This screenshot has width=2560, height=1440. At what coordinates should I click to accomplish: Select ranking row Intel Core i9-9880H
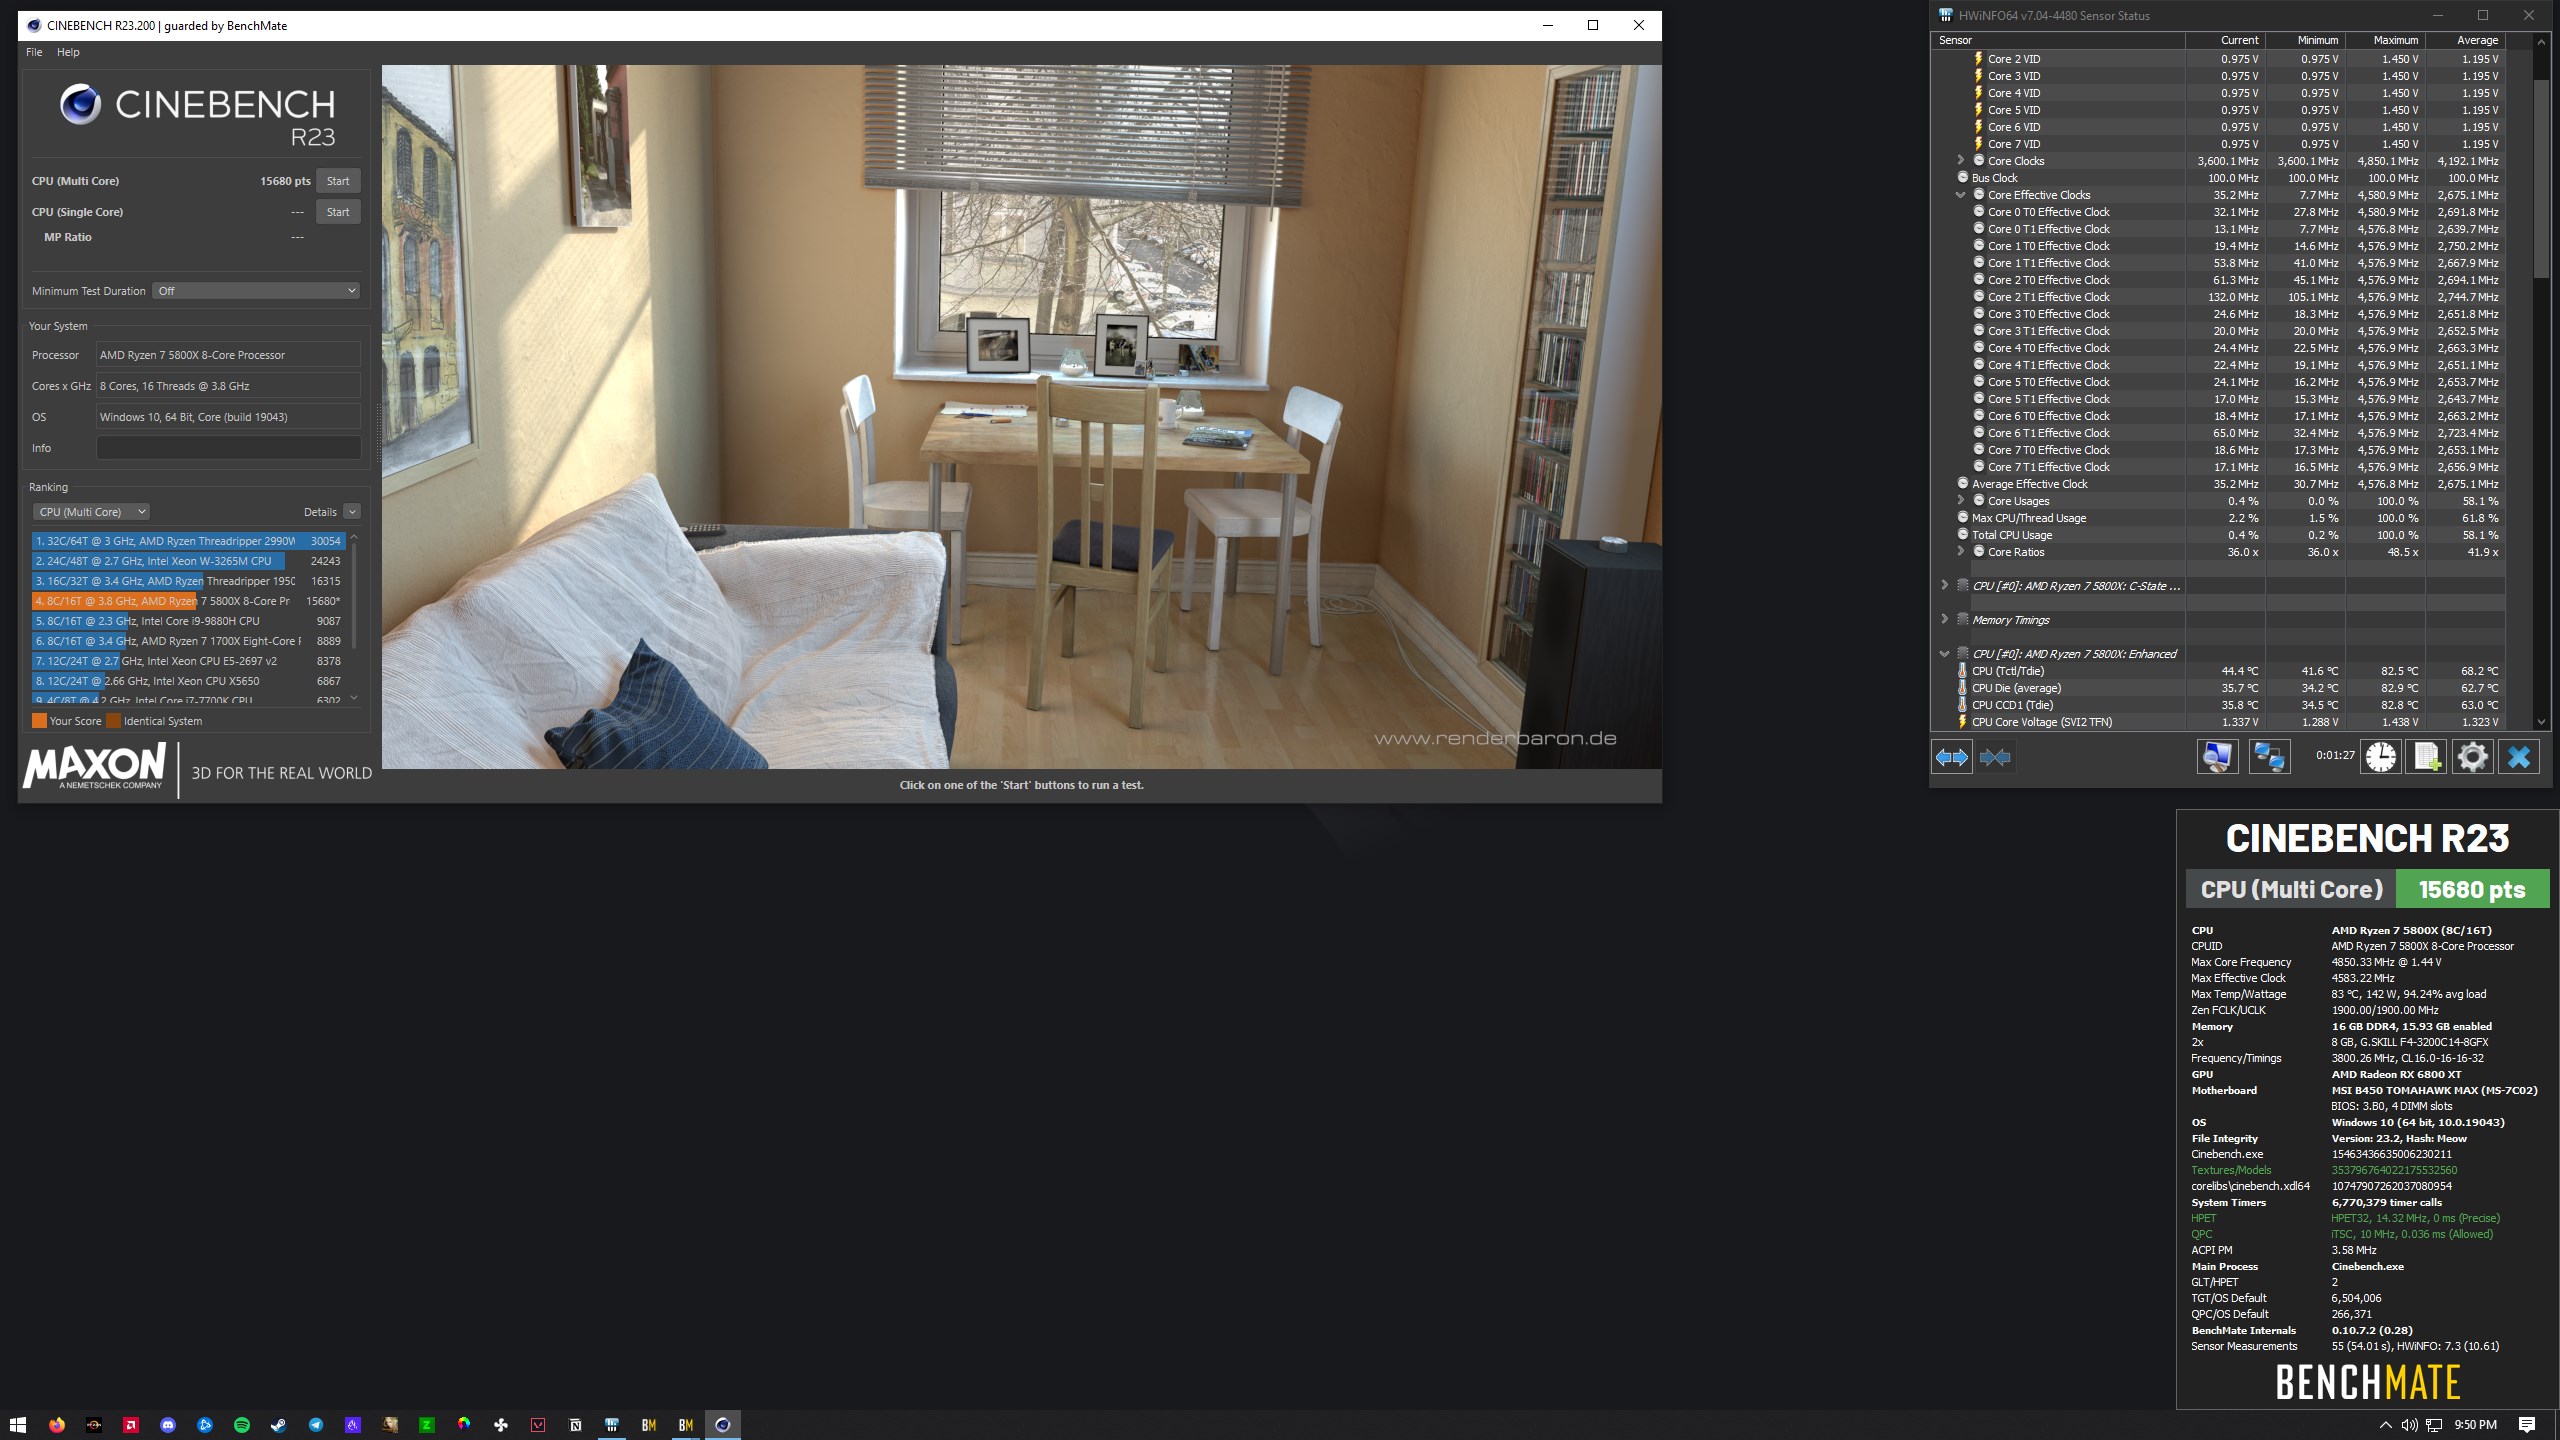tap(188, 621)
